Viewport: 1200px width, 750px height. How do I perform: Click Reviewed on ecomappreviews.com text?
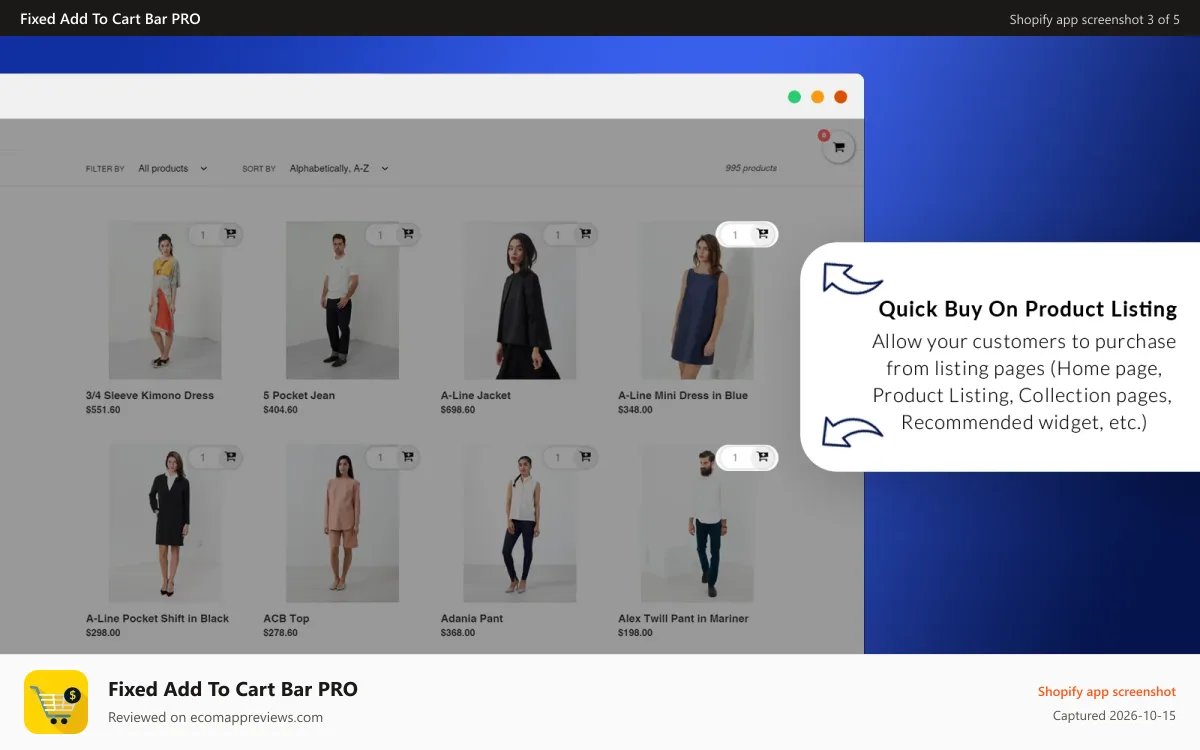[x=215, y=717]
